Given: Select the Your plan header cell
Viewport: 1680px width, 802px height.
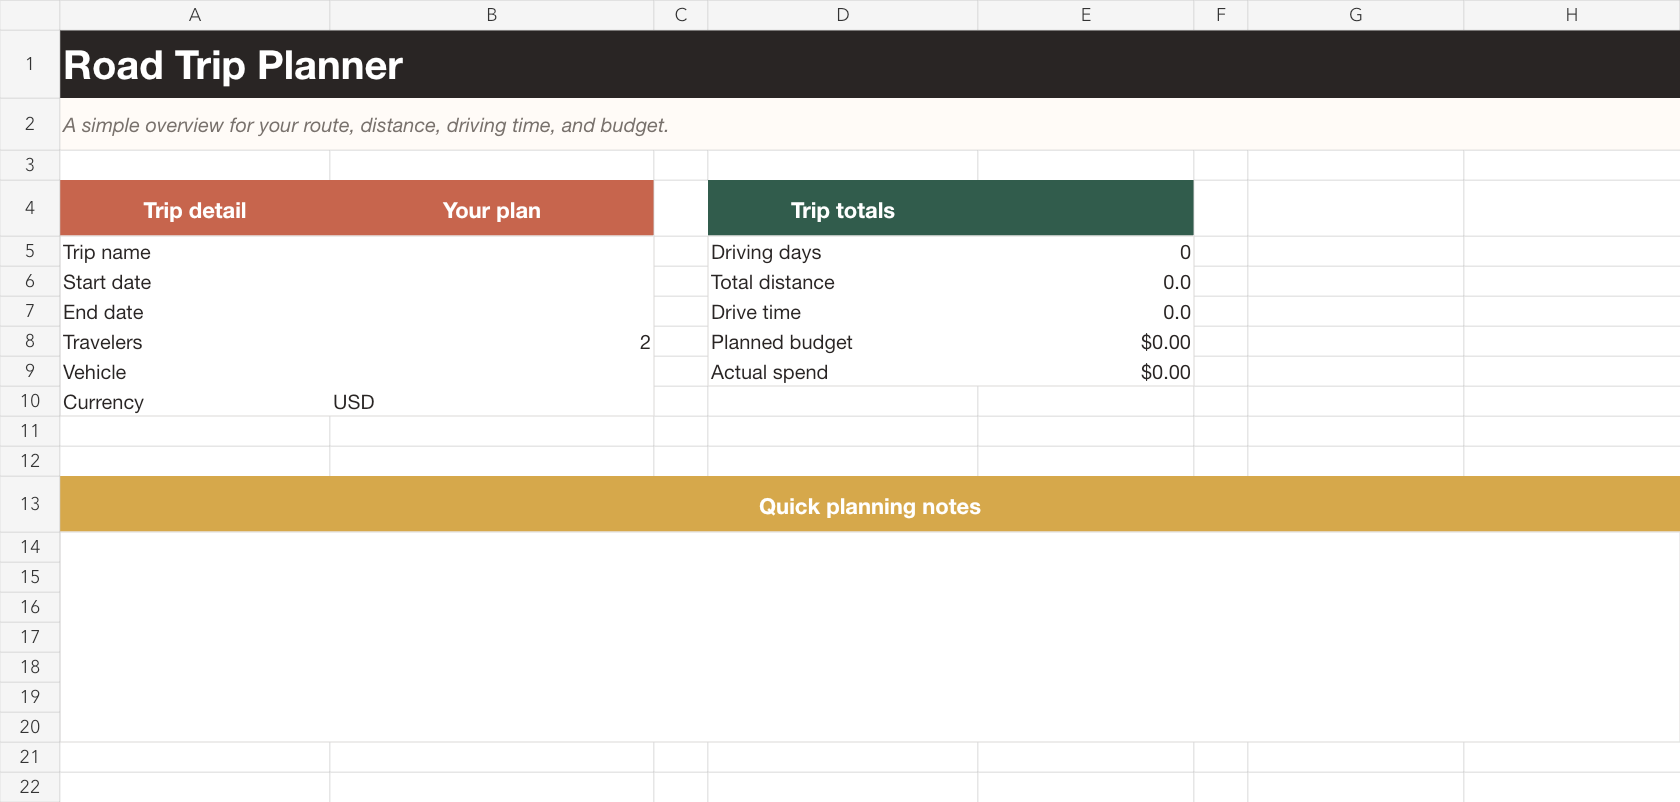Looking at the screenshot, I should pos(492,209).
